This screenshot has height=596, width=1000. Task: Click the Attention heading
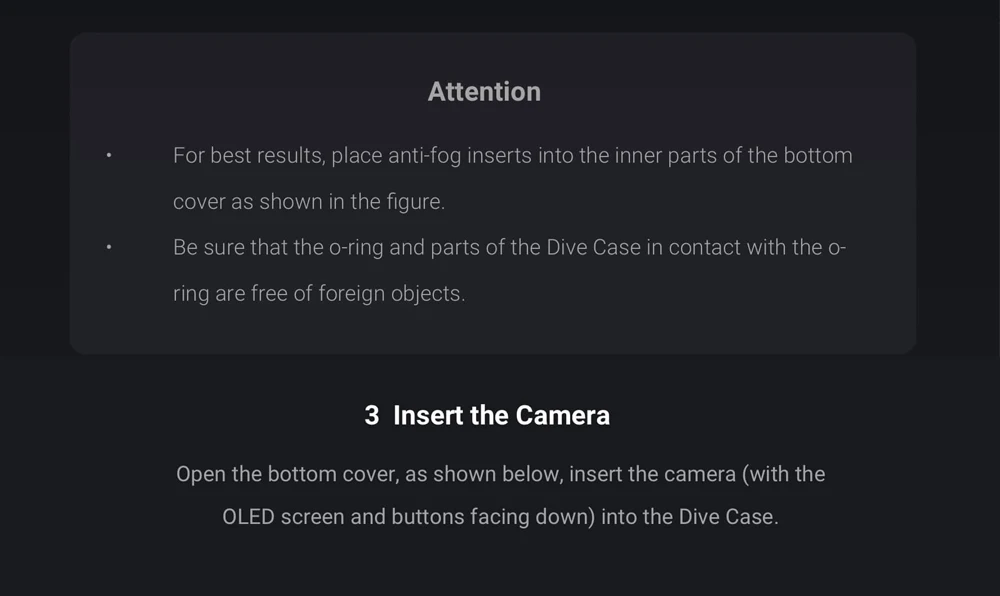click(x=484, y=92)
